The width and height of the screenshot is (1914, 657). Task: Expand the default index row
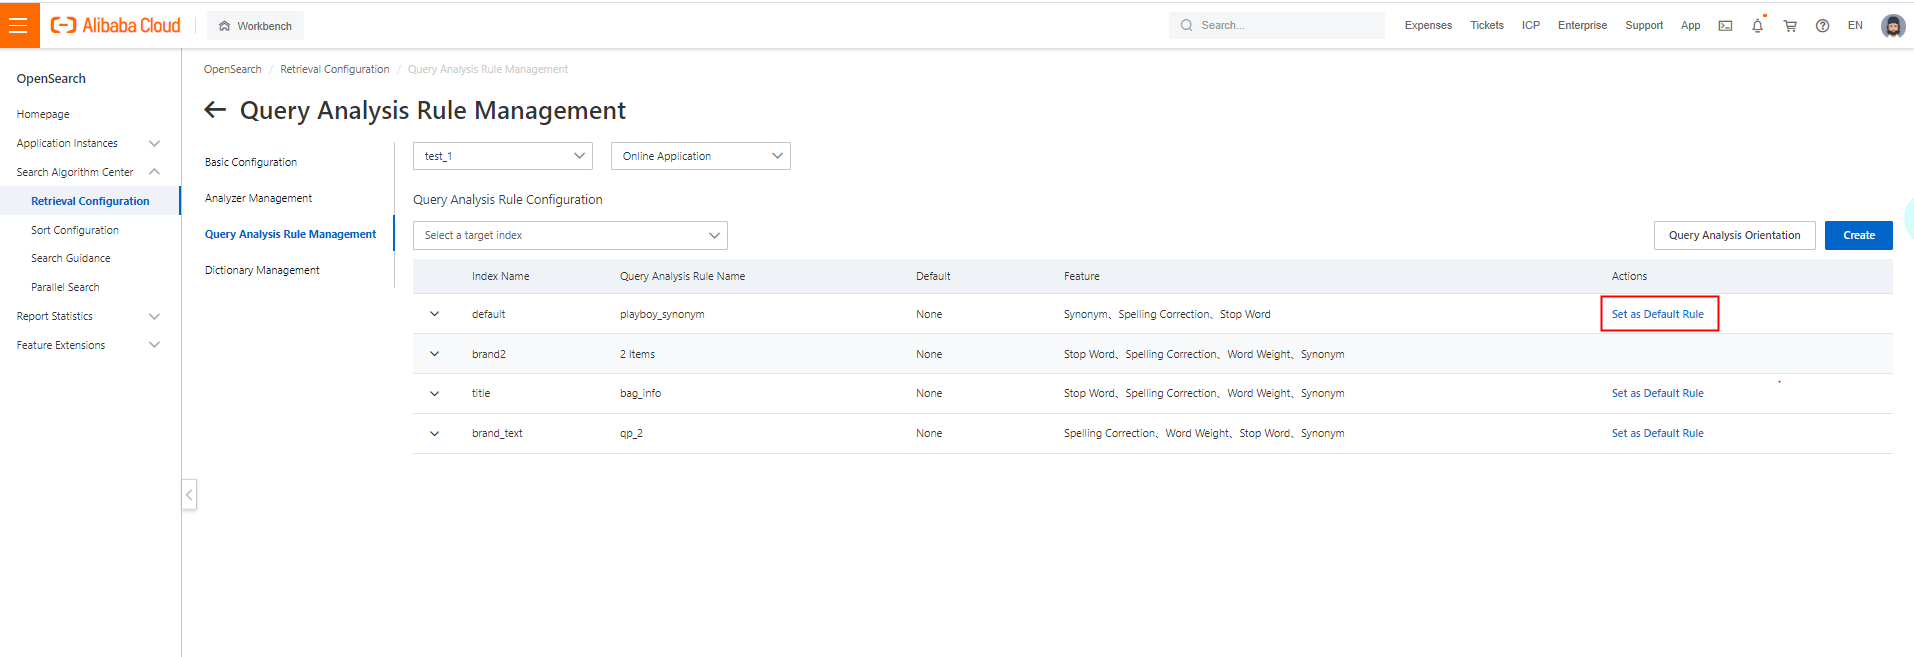tap(434, 314)
